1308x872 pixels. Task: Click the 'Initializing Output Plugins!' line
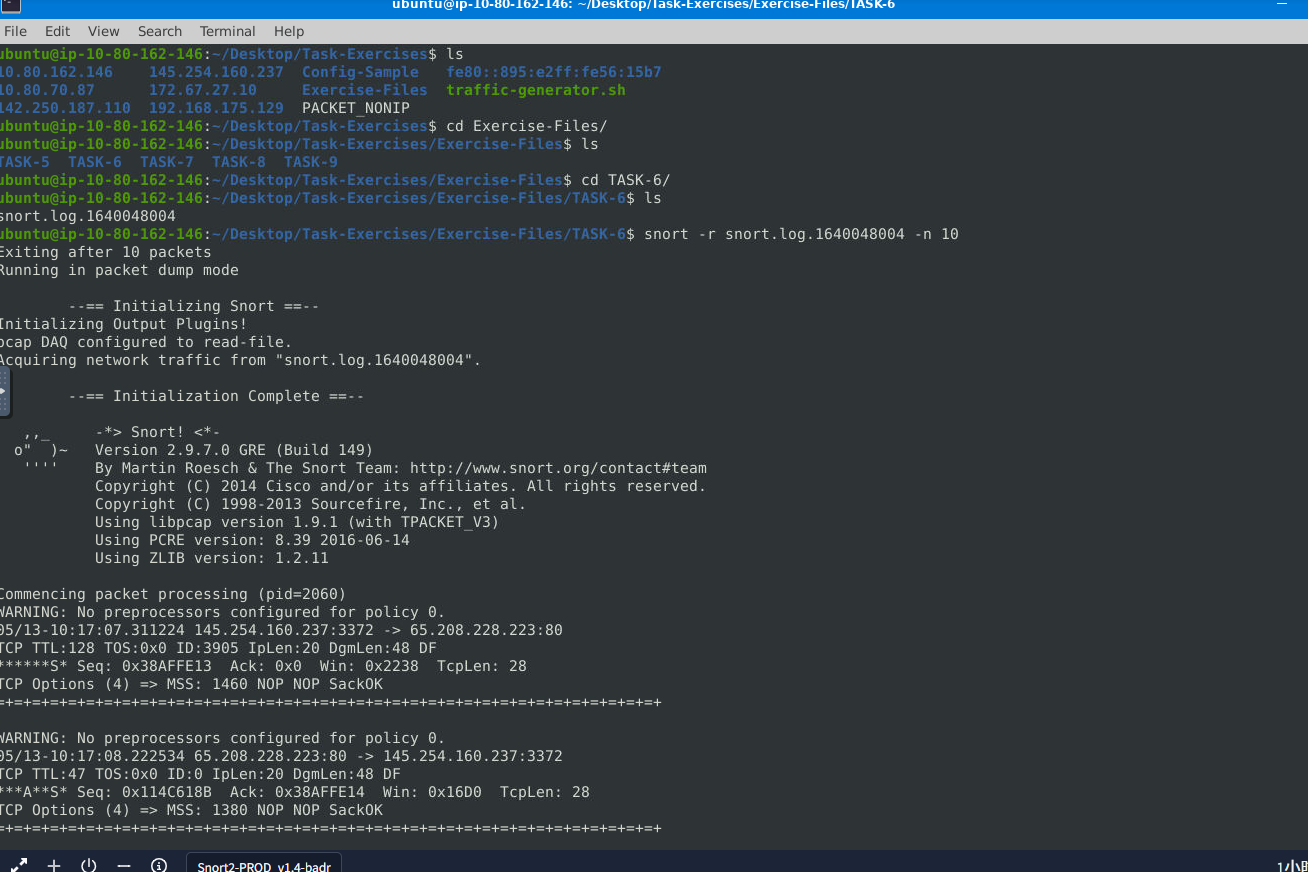point(123,324)
